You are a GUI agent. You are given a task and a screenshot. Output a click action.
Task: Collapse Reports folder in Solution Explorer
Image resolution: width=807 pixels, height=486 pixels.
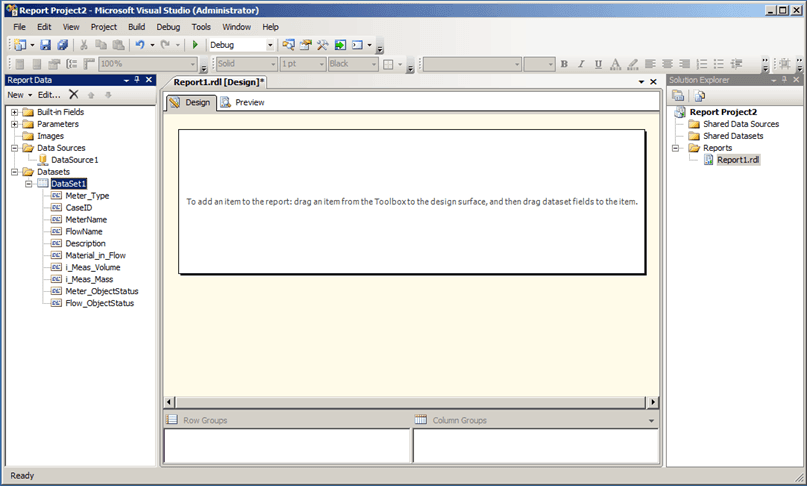[675, 148]
